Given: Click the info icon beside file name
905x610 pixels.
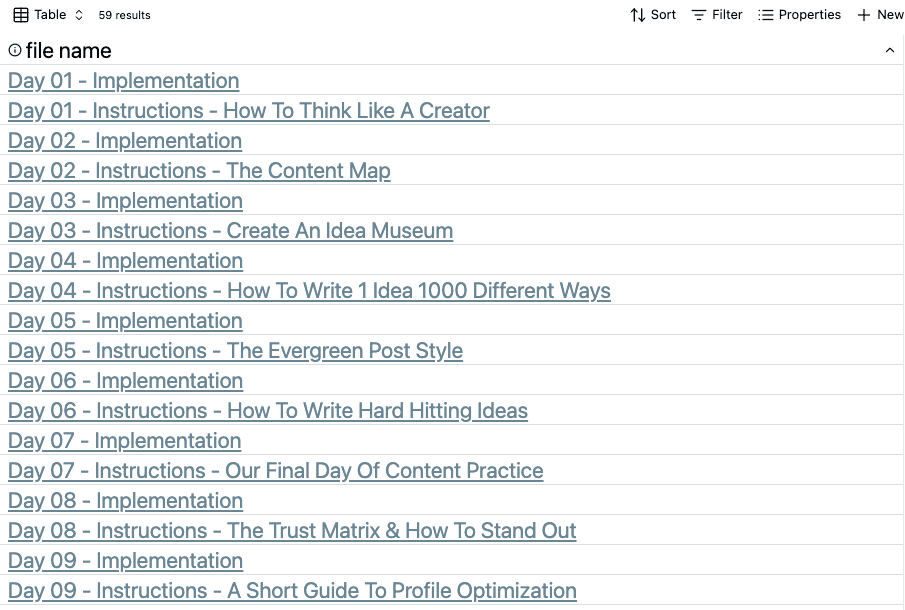Looking at the screenshot, I should [x=15, y=51].
